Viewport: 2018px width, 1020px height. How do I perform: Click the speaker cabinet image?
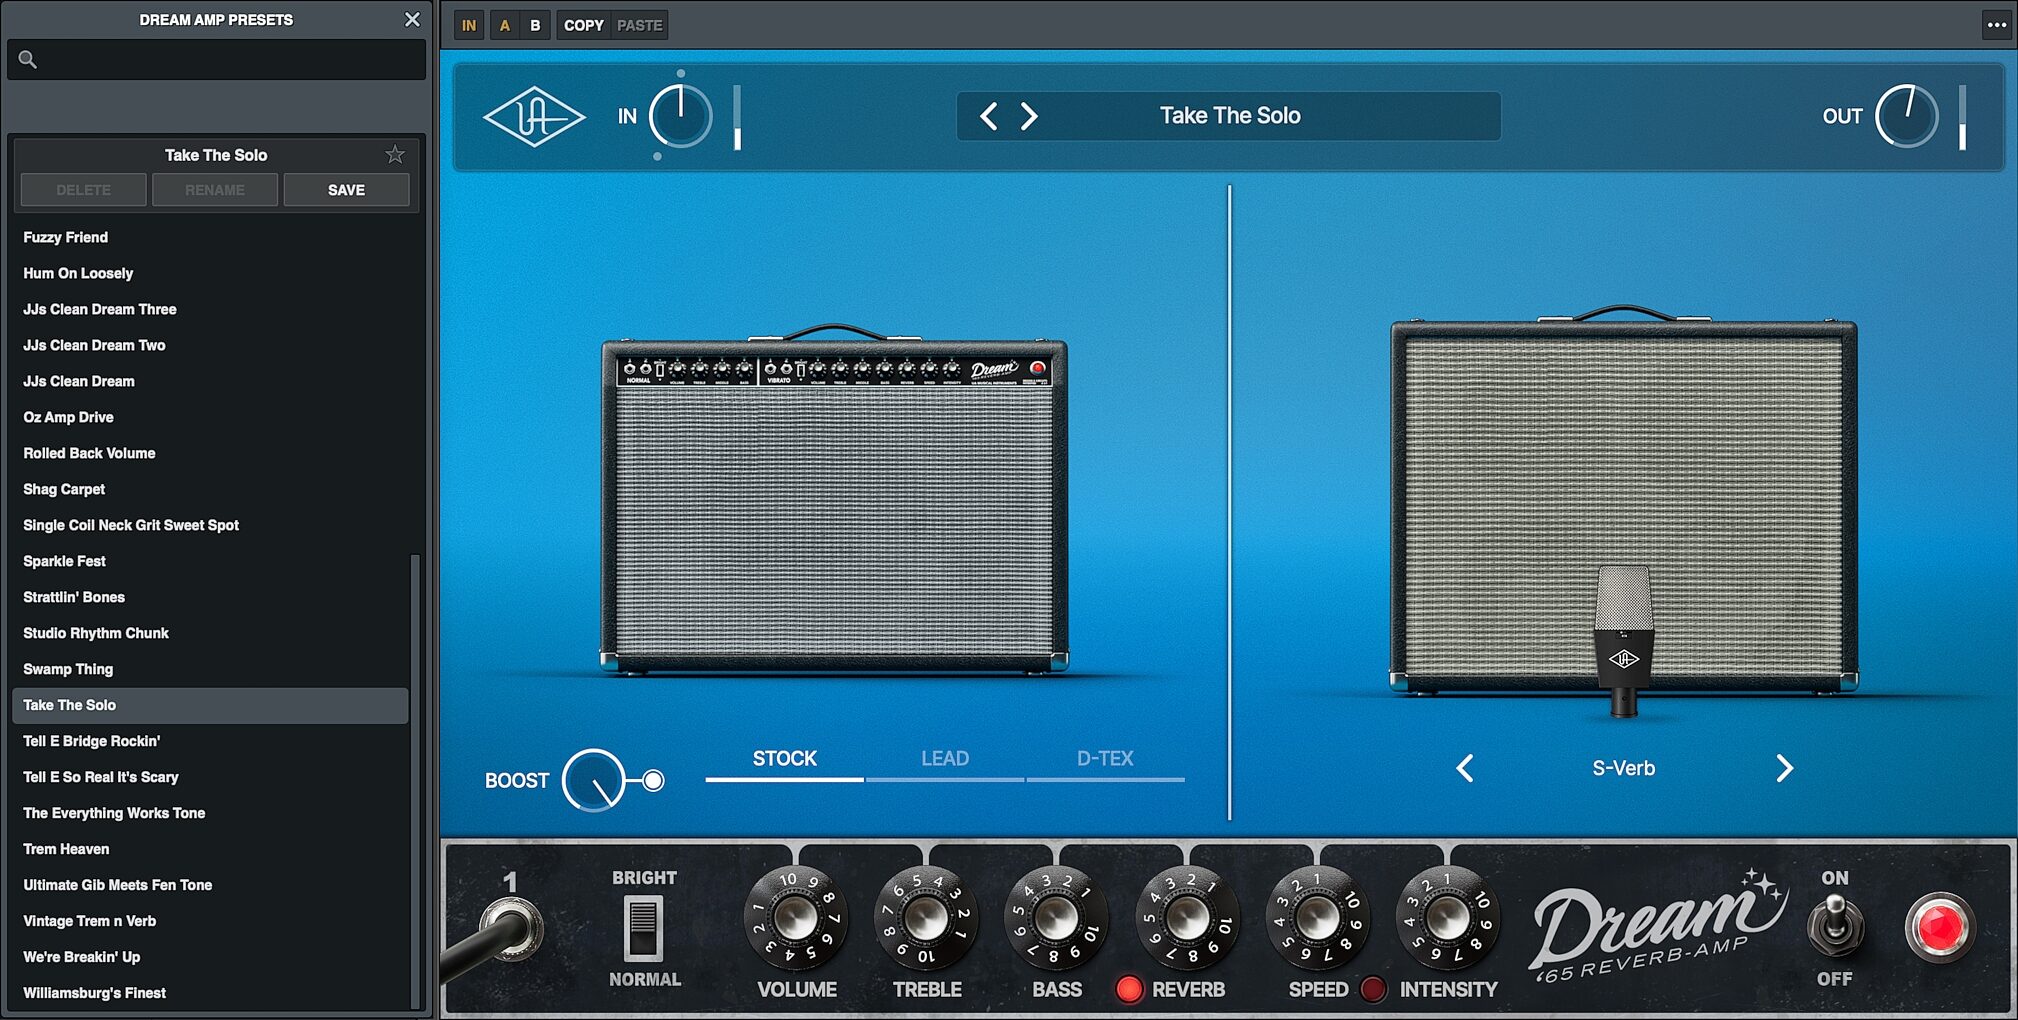coord(1623,500)
